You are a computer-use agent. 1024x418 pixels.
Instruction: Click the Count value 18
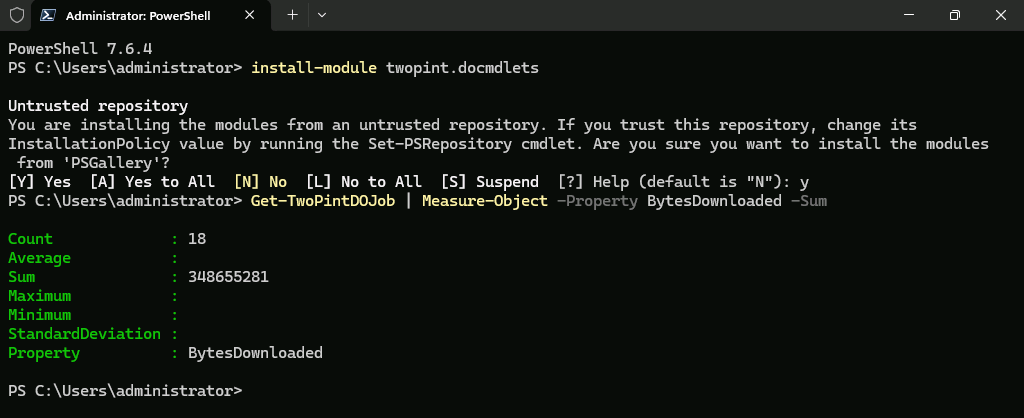click(x=197, y=239)
